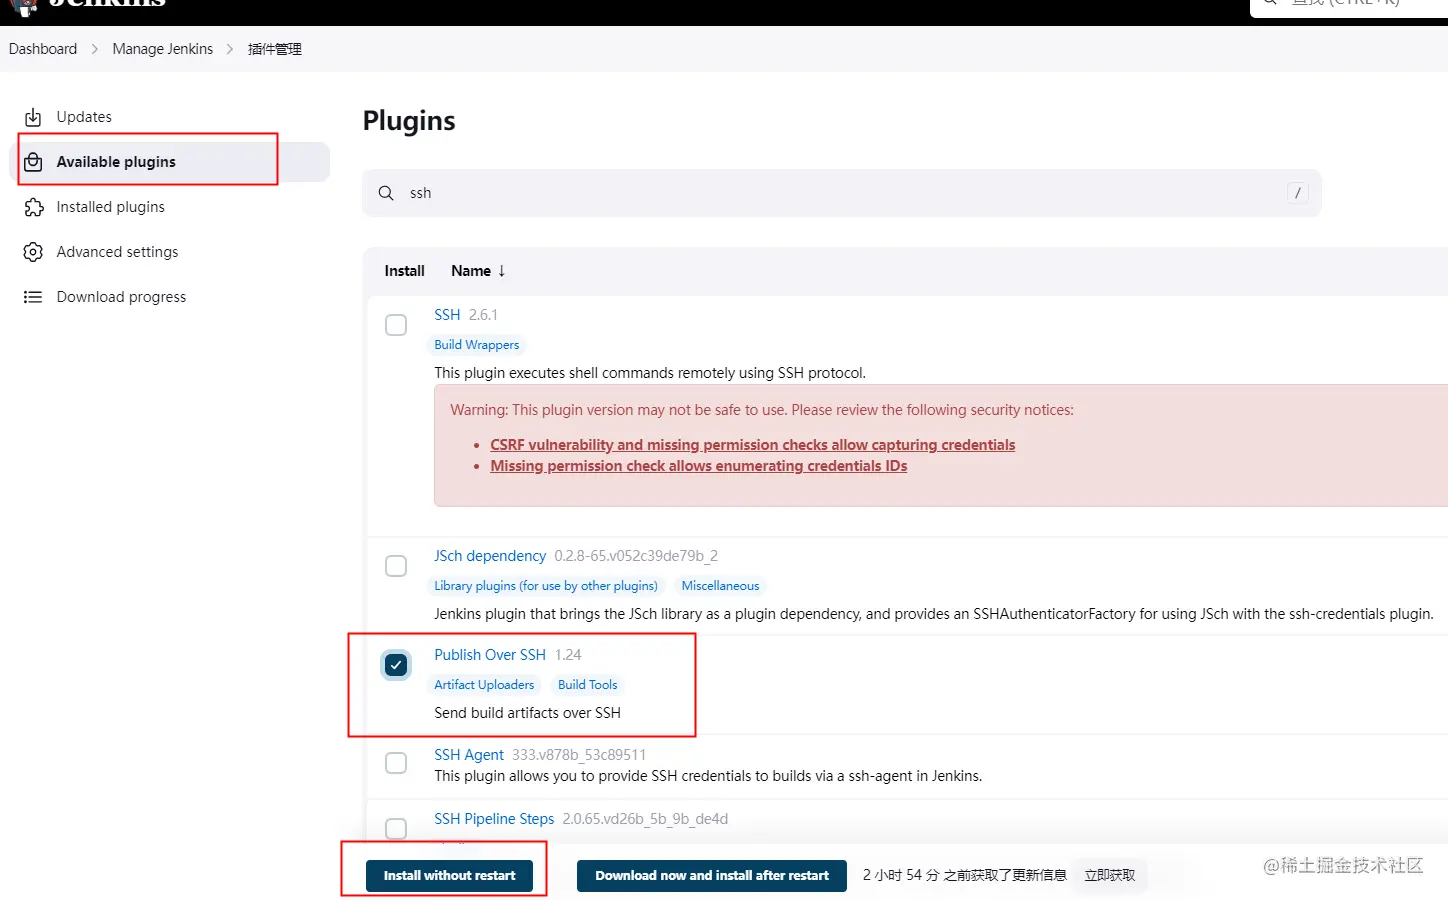Click the Updates download icon in sidebar
Image resolution: width=1448 pixels, height=900 pixels.
[x=33, y=117]
